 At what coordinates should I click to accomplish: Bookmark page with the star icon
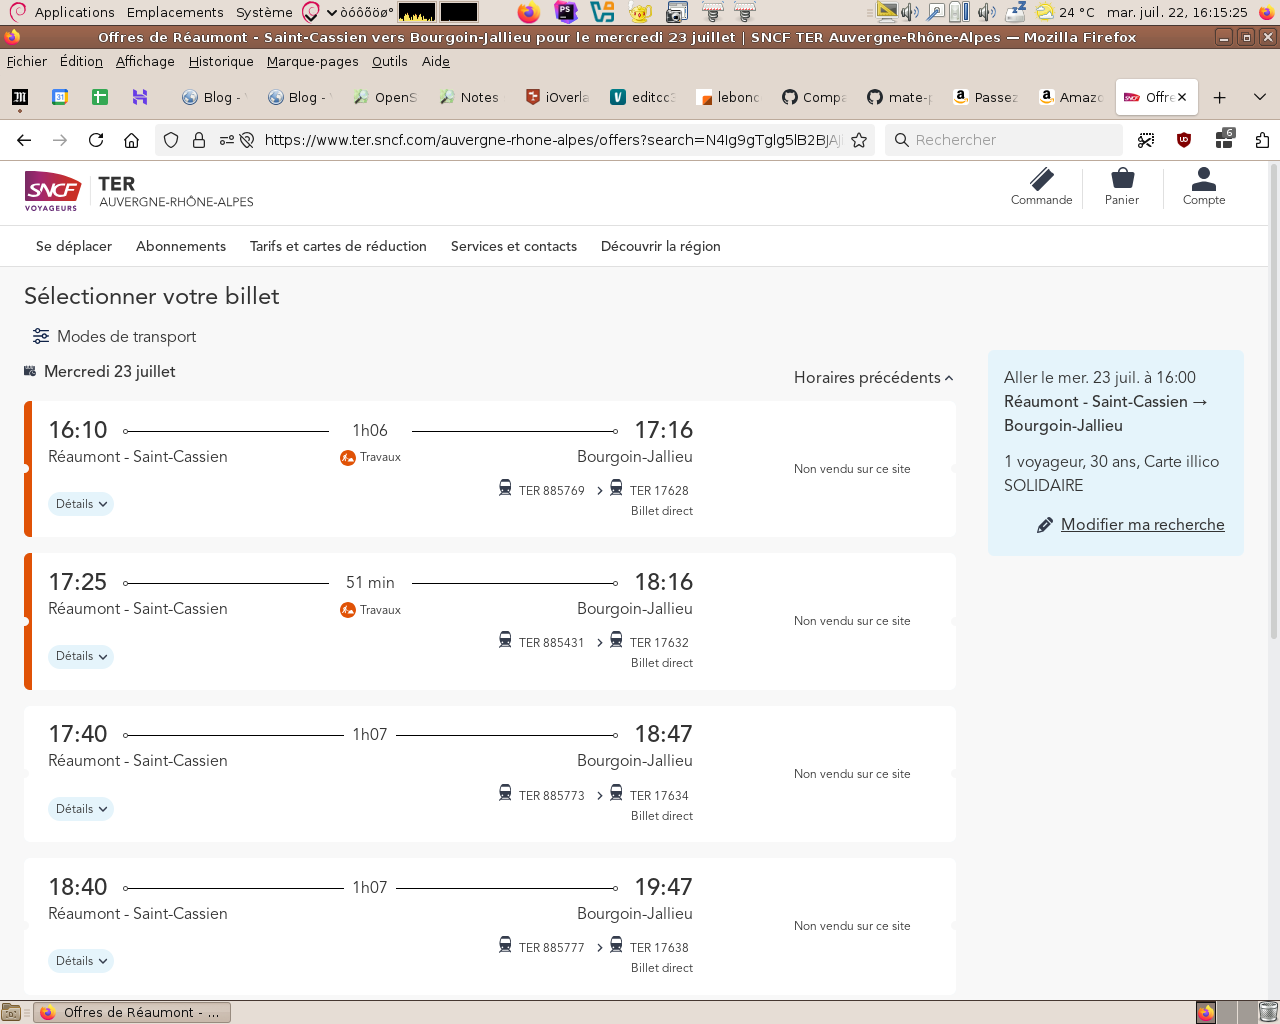(859, 140)
